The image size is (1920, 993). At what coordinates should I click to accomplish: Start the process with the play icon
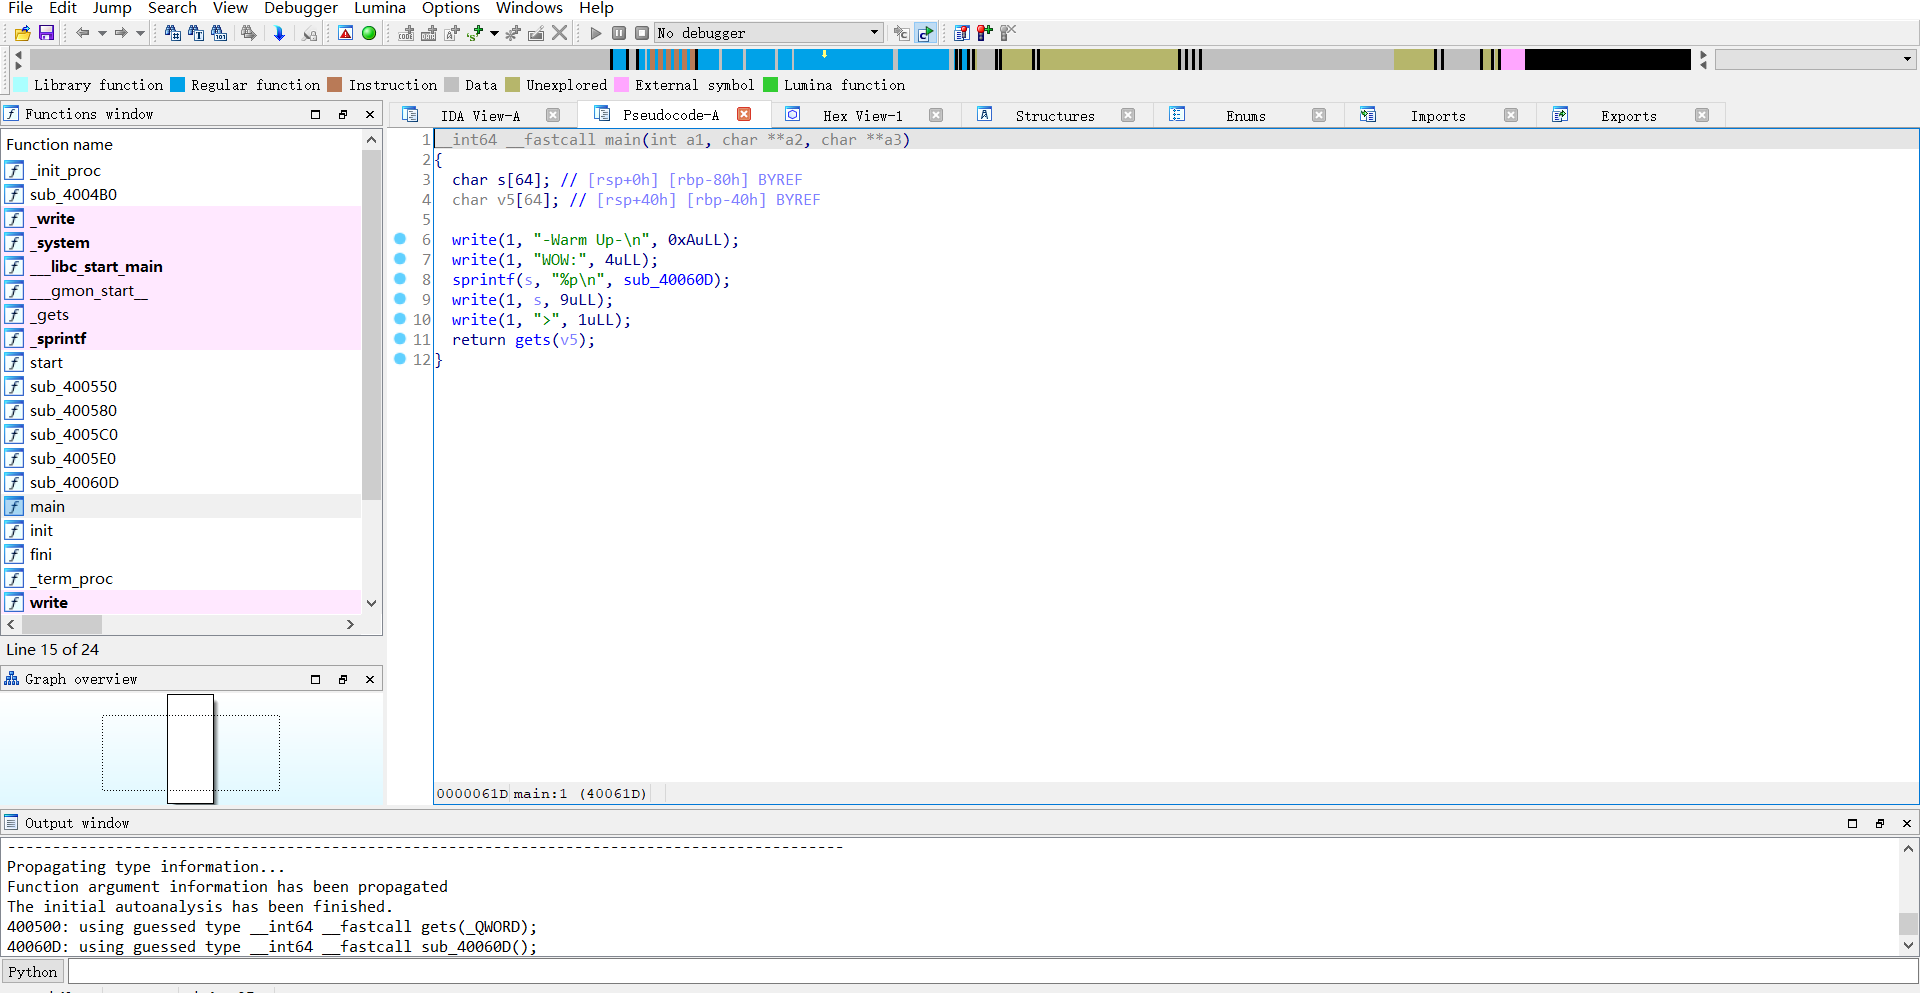point(596,33)
